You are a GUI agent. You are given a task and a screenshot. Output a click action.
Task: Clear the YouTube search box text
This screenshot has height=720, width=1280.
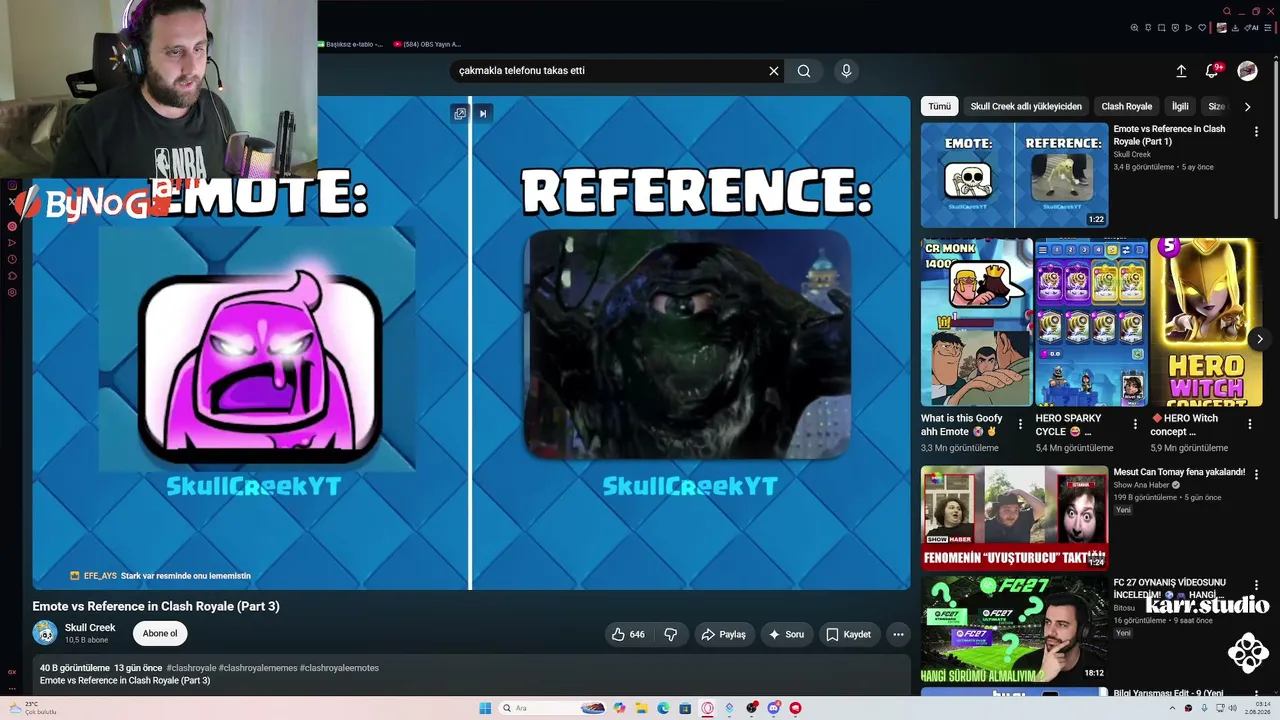coord(773,71)
